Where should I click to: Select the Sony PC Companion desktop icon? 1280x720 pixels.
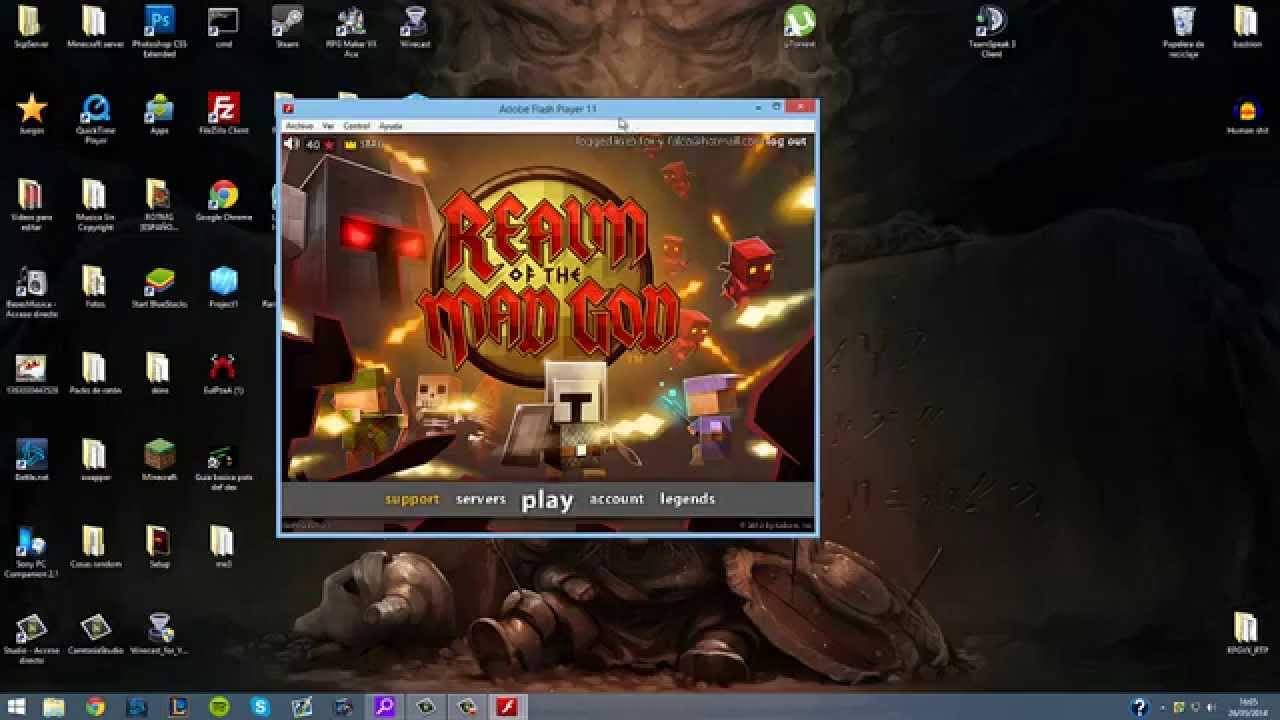click(x=31, y=552)
